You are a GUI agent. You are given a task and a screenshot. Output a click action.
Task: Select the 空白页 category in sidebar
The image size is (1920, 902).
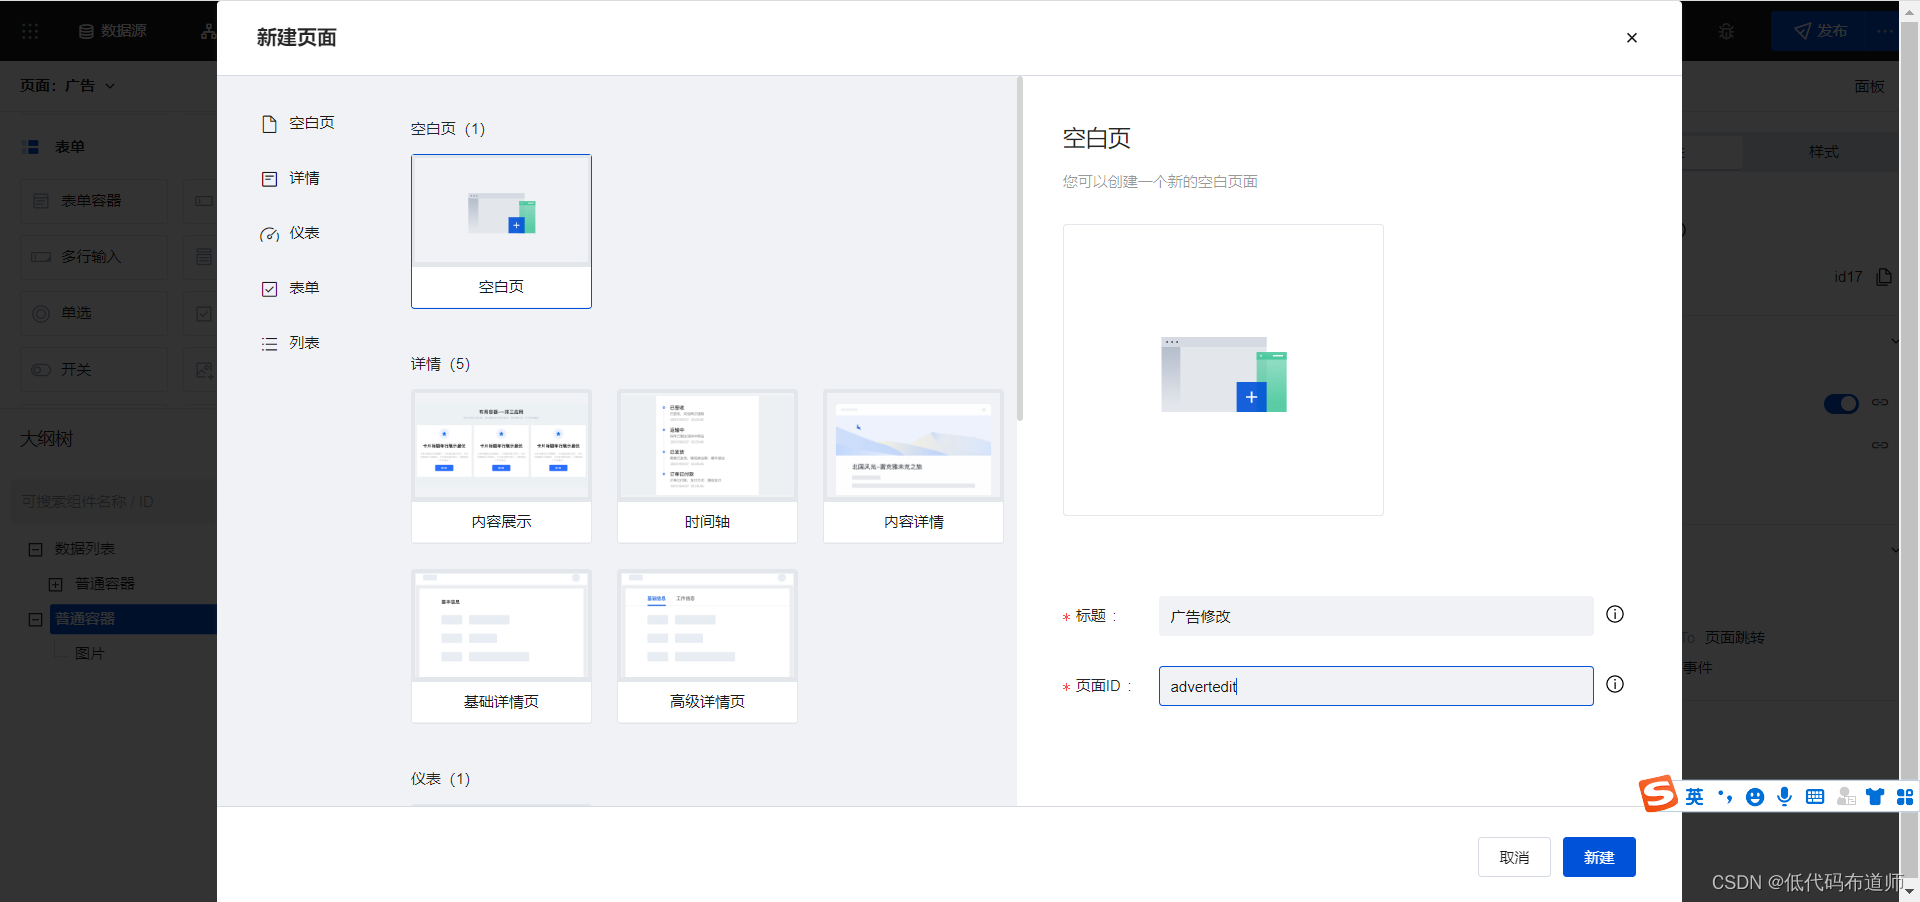(298, 123)
